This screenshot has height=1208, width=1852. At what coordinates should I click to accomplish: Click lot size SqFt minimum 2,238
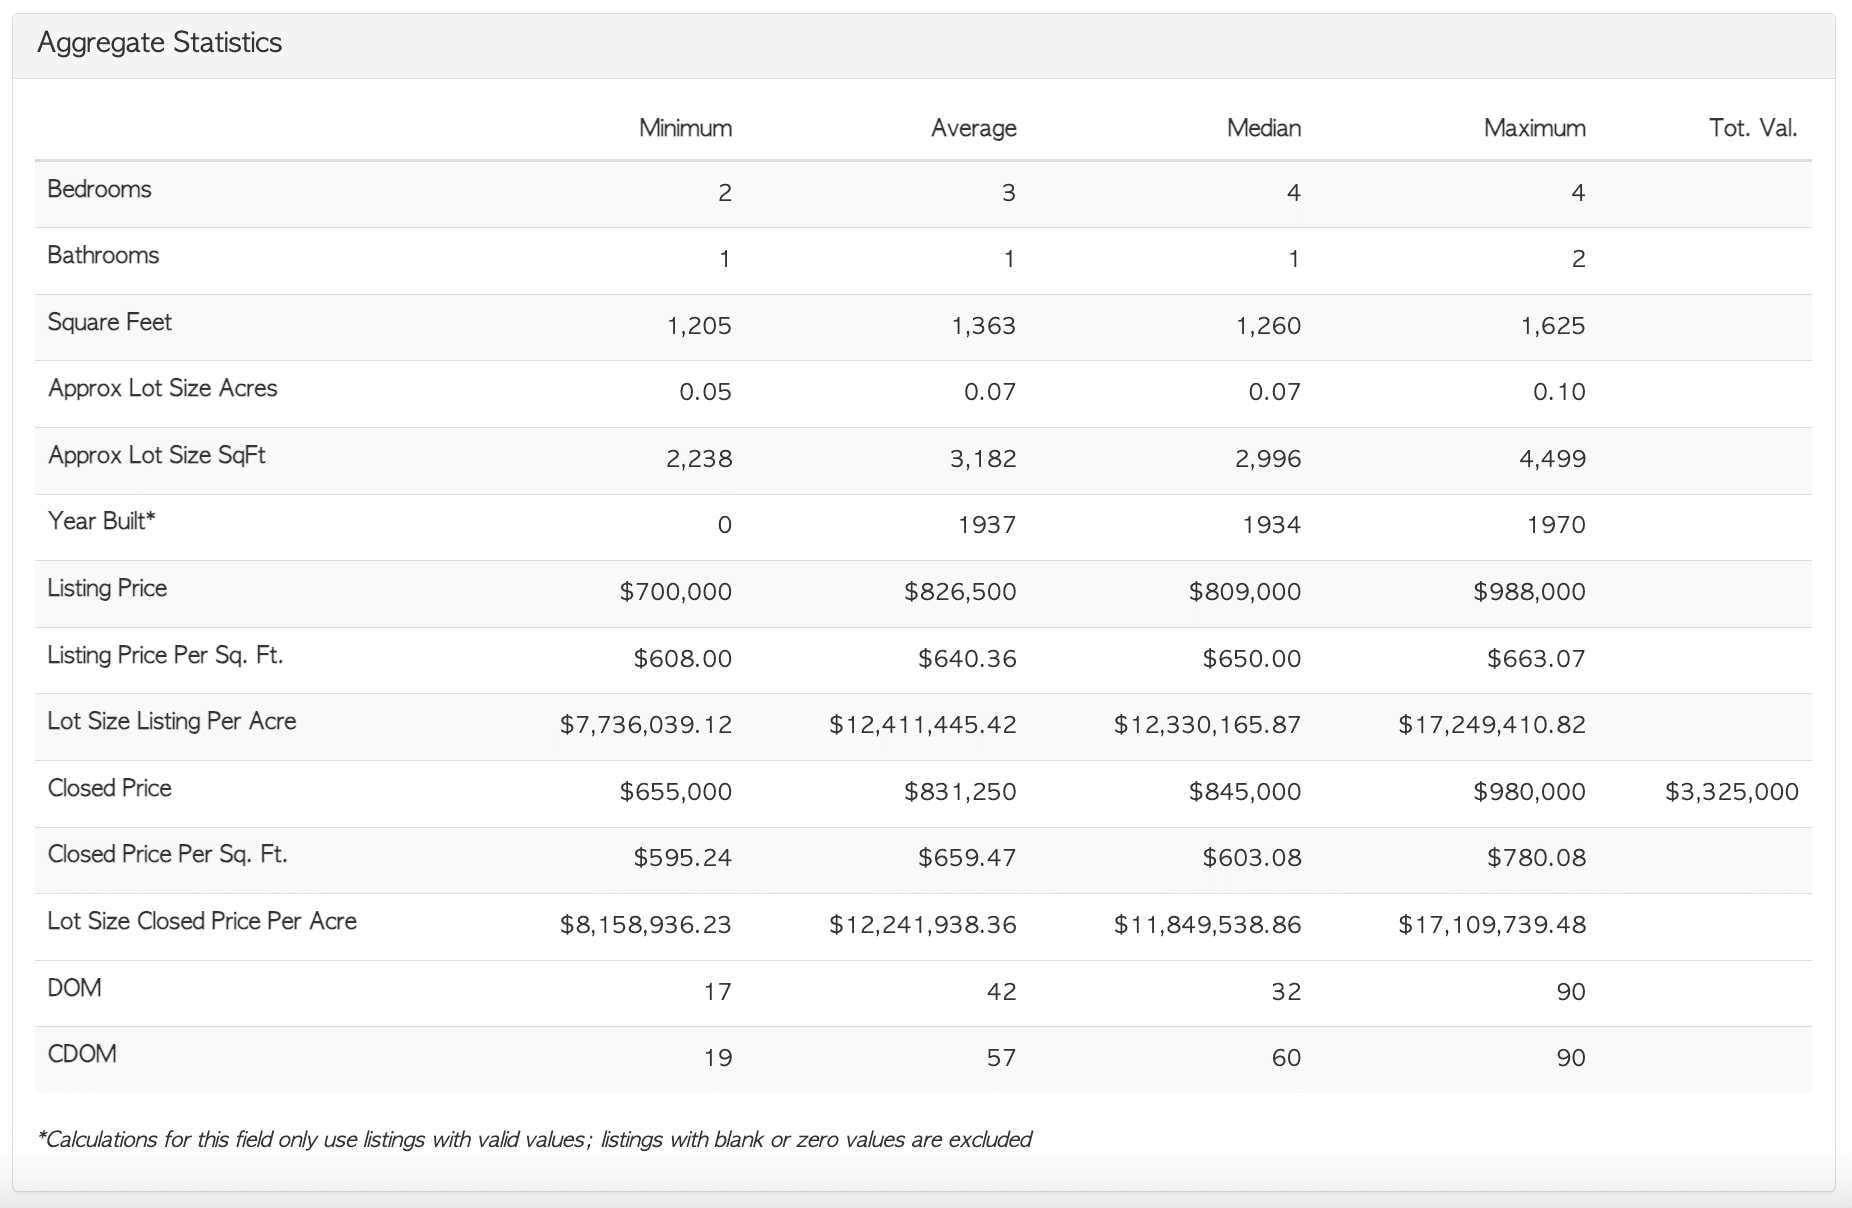[x=700, y=459]
